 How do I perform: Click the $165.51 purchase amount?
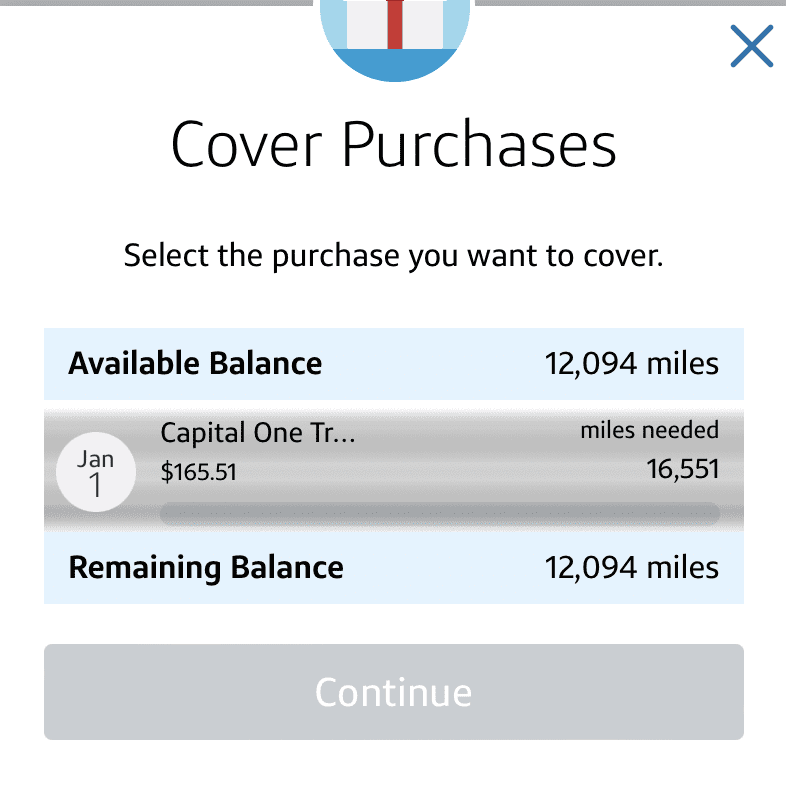(198, 472)
